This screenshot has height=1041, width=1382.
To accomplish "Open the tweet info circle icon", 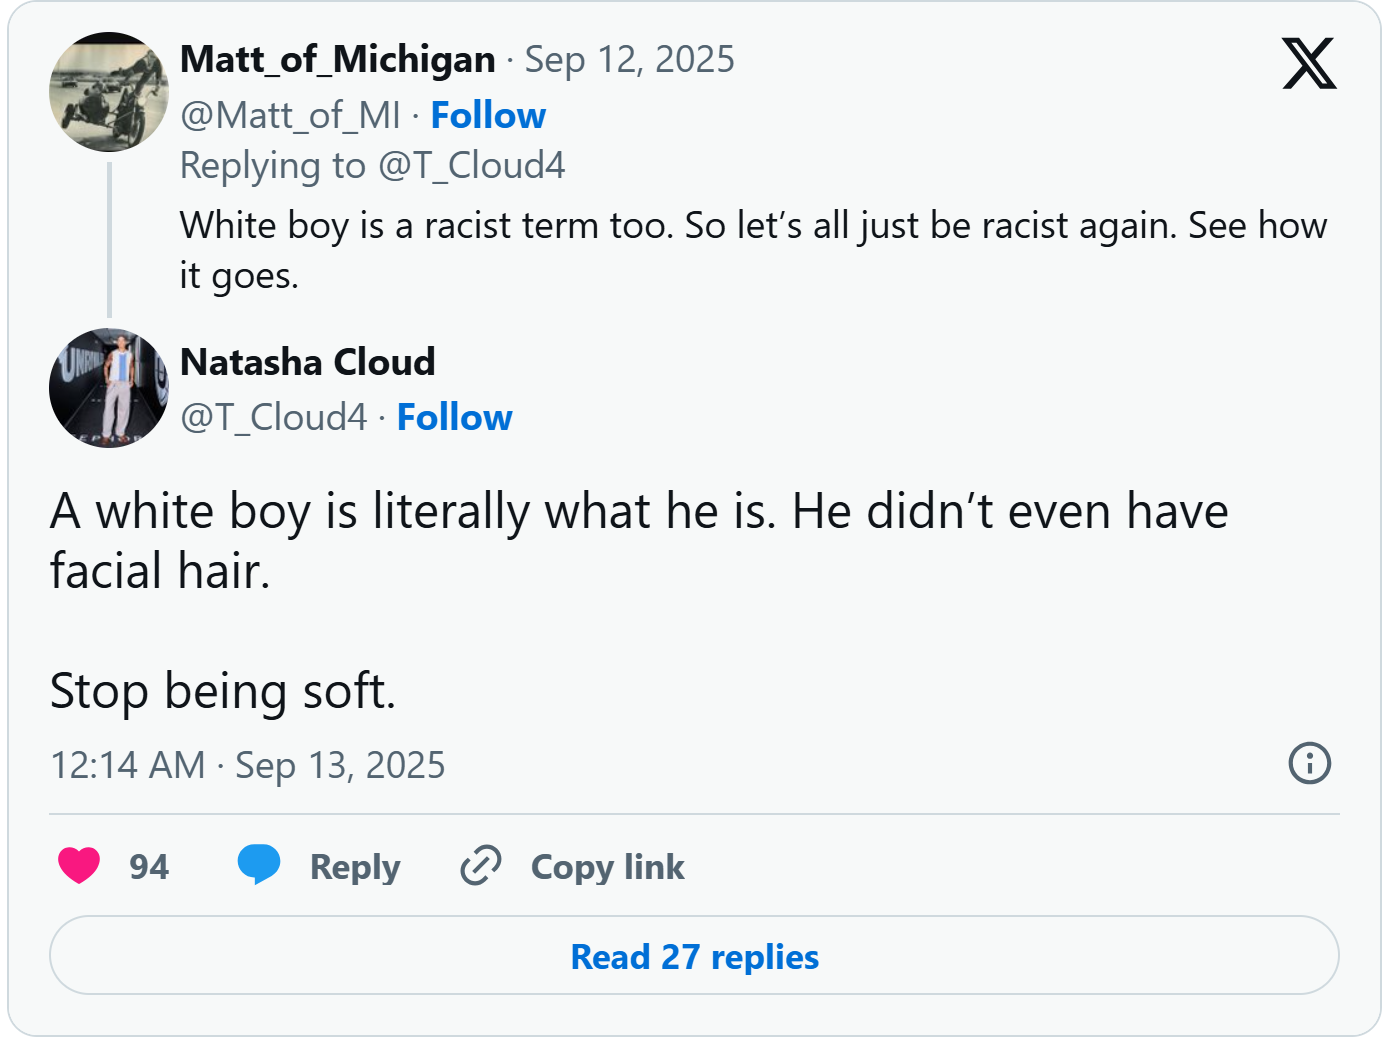I will [1309, 763].
